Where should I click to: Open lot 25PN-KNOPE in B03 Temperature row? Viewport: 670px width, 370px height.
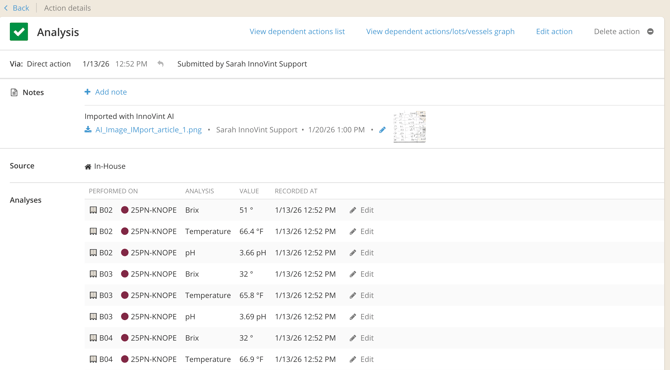tap(153, 296)
